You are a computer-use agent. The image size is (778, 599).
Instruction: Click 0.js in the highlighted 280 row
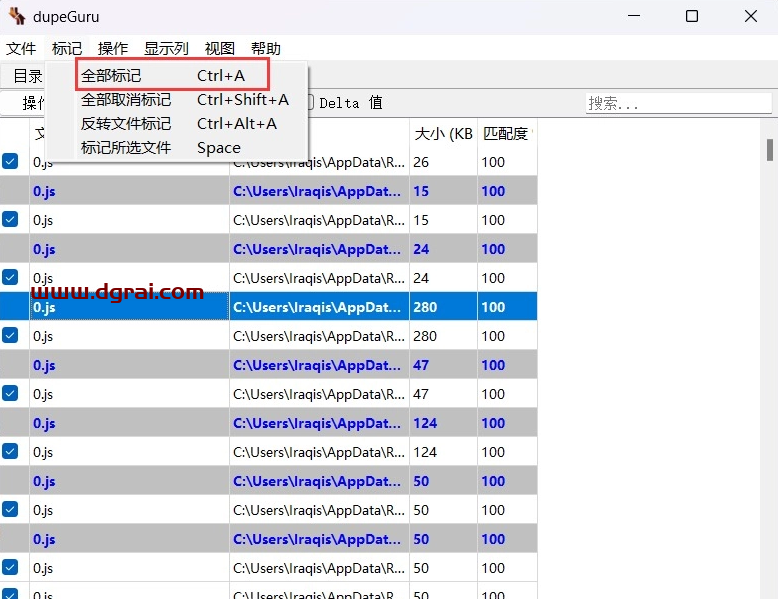click(x=44, y=307)
